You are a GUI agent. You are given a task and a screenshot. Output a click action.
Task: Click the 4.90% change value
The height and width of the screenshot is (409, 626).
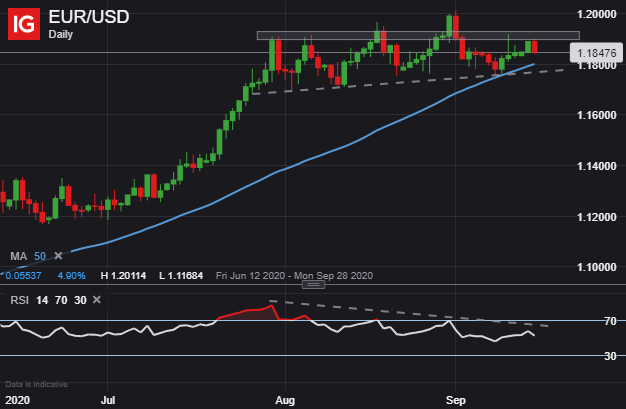(x=71, y=276)
